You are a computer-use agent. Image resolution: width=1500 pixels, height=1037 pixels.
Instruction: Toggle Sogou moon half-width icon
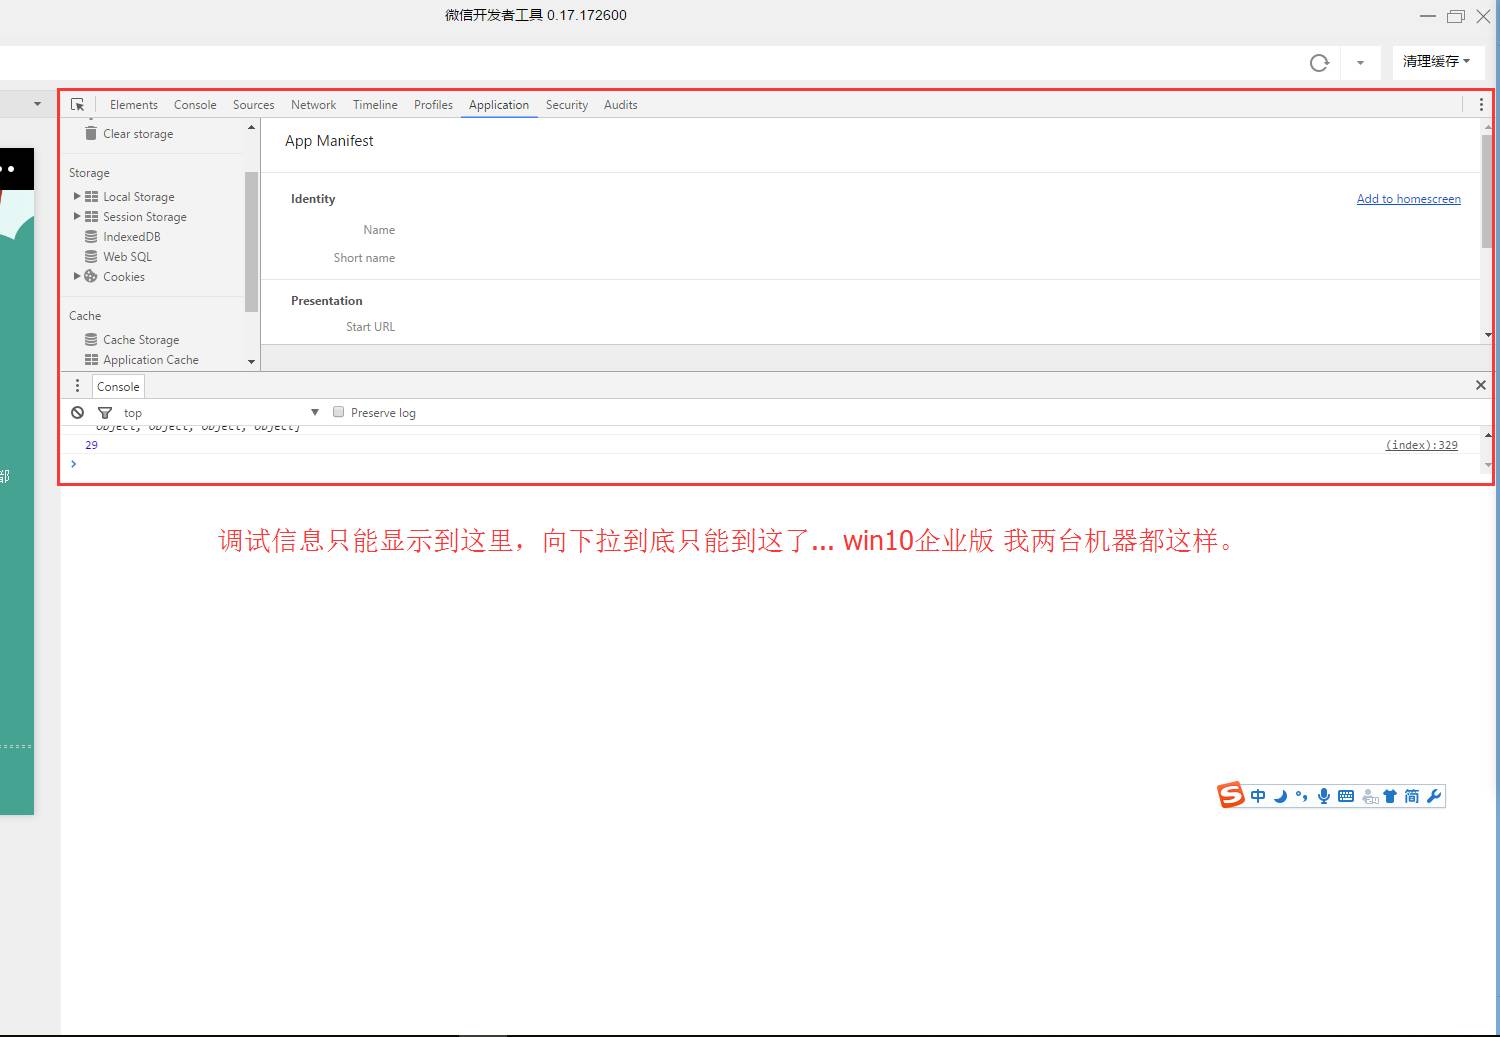coord(1280,796)
